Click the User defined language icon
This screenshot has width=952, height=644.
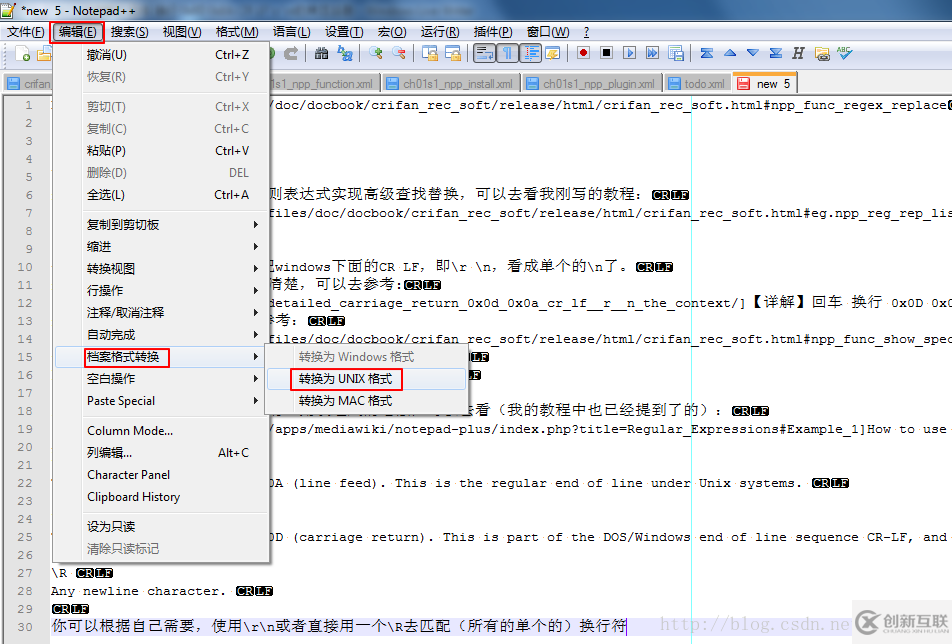[x=553, y=53]
